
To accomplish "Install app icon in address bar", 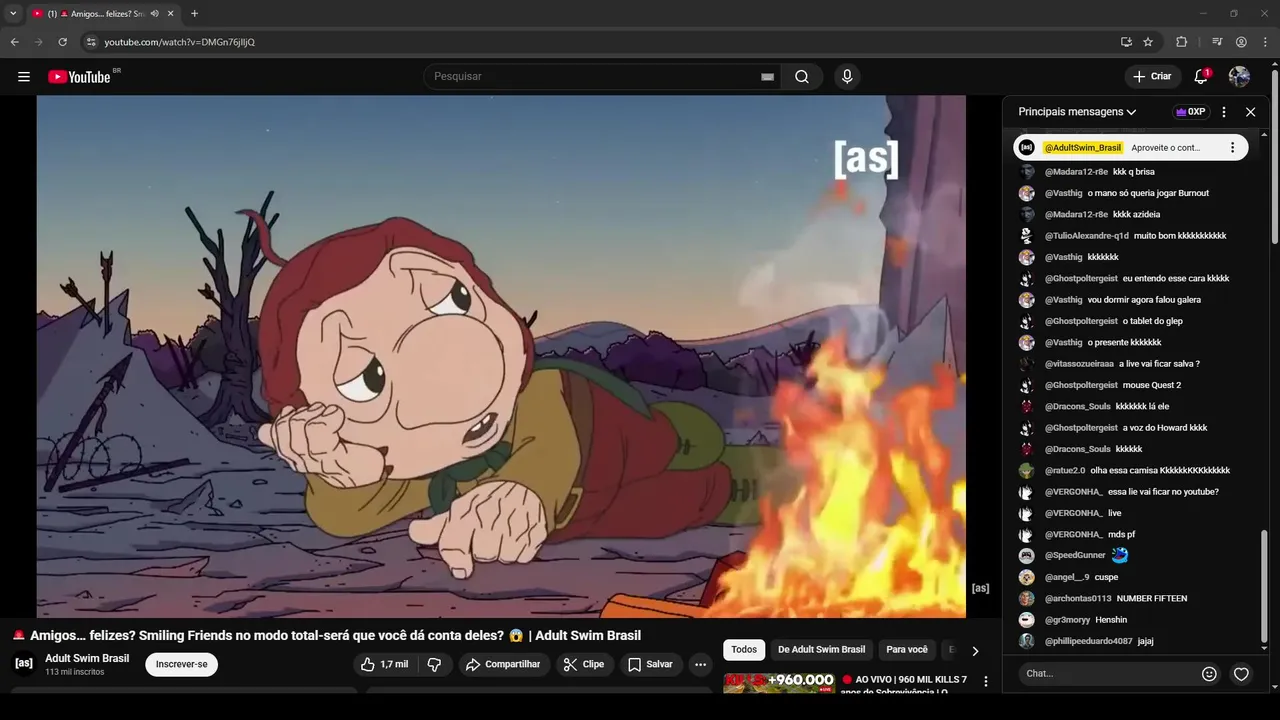I will click(x=1126, y=42).
